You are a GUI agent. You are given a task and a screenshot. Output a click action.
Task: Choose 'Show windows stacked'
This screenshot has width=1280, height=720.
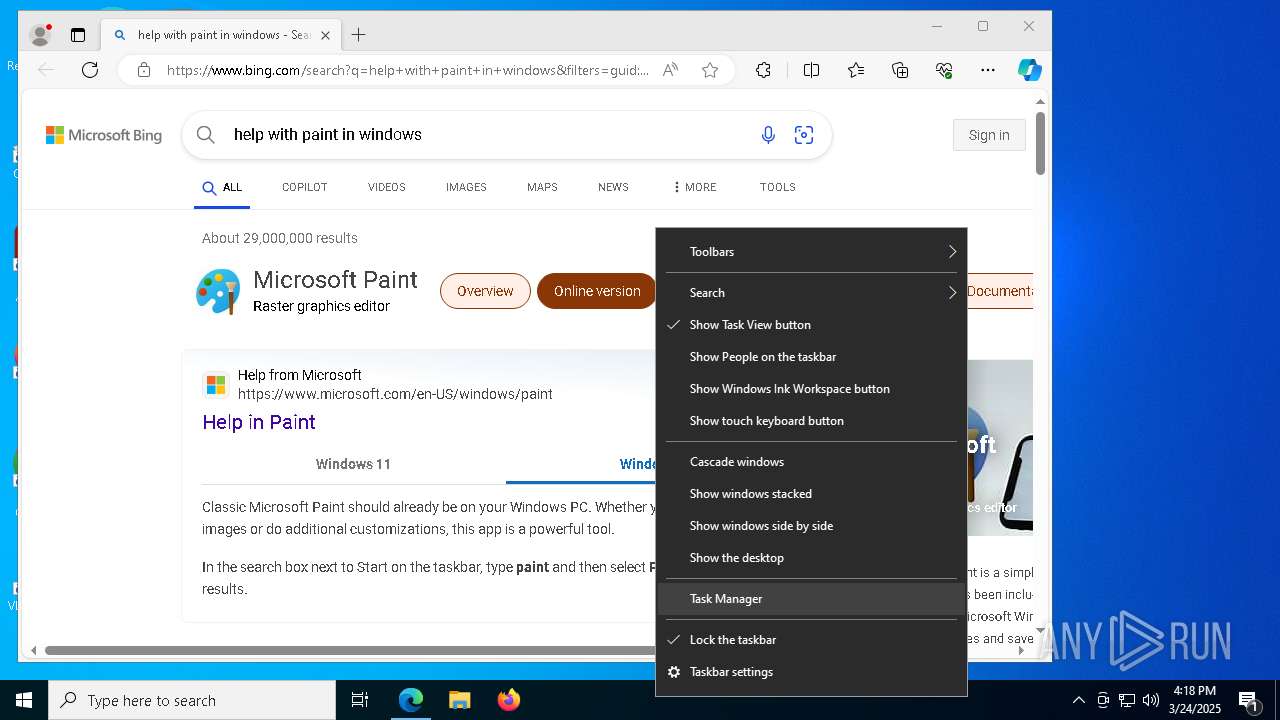coord(811,494)
